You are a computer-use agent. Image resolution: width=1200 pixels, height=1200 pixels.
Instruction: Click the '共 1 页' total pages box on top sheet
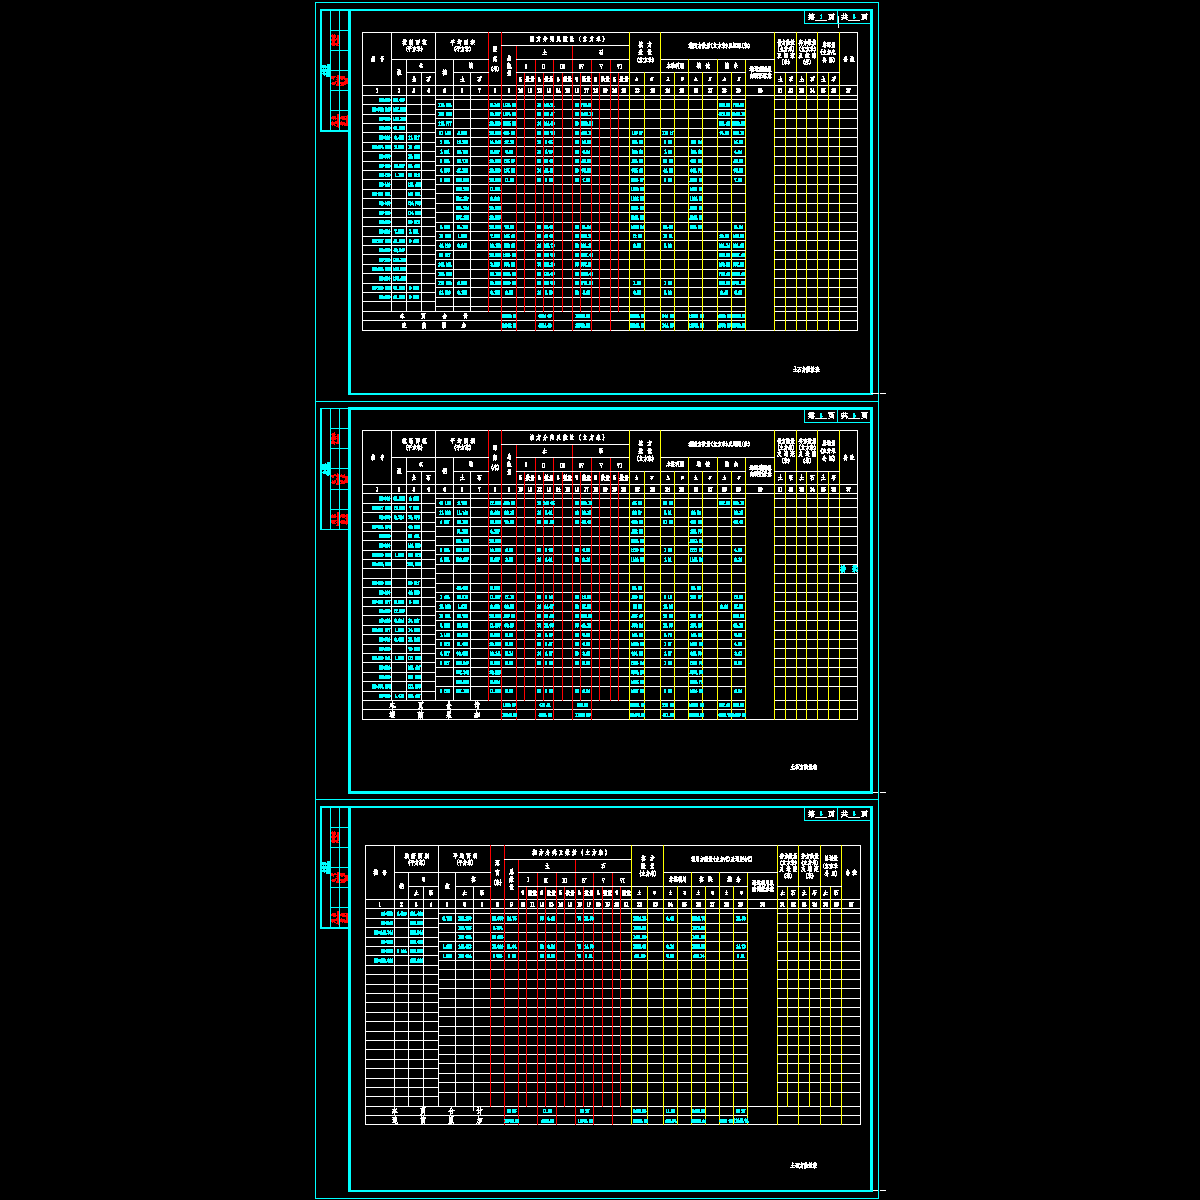coord(854,17)
